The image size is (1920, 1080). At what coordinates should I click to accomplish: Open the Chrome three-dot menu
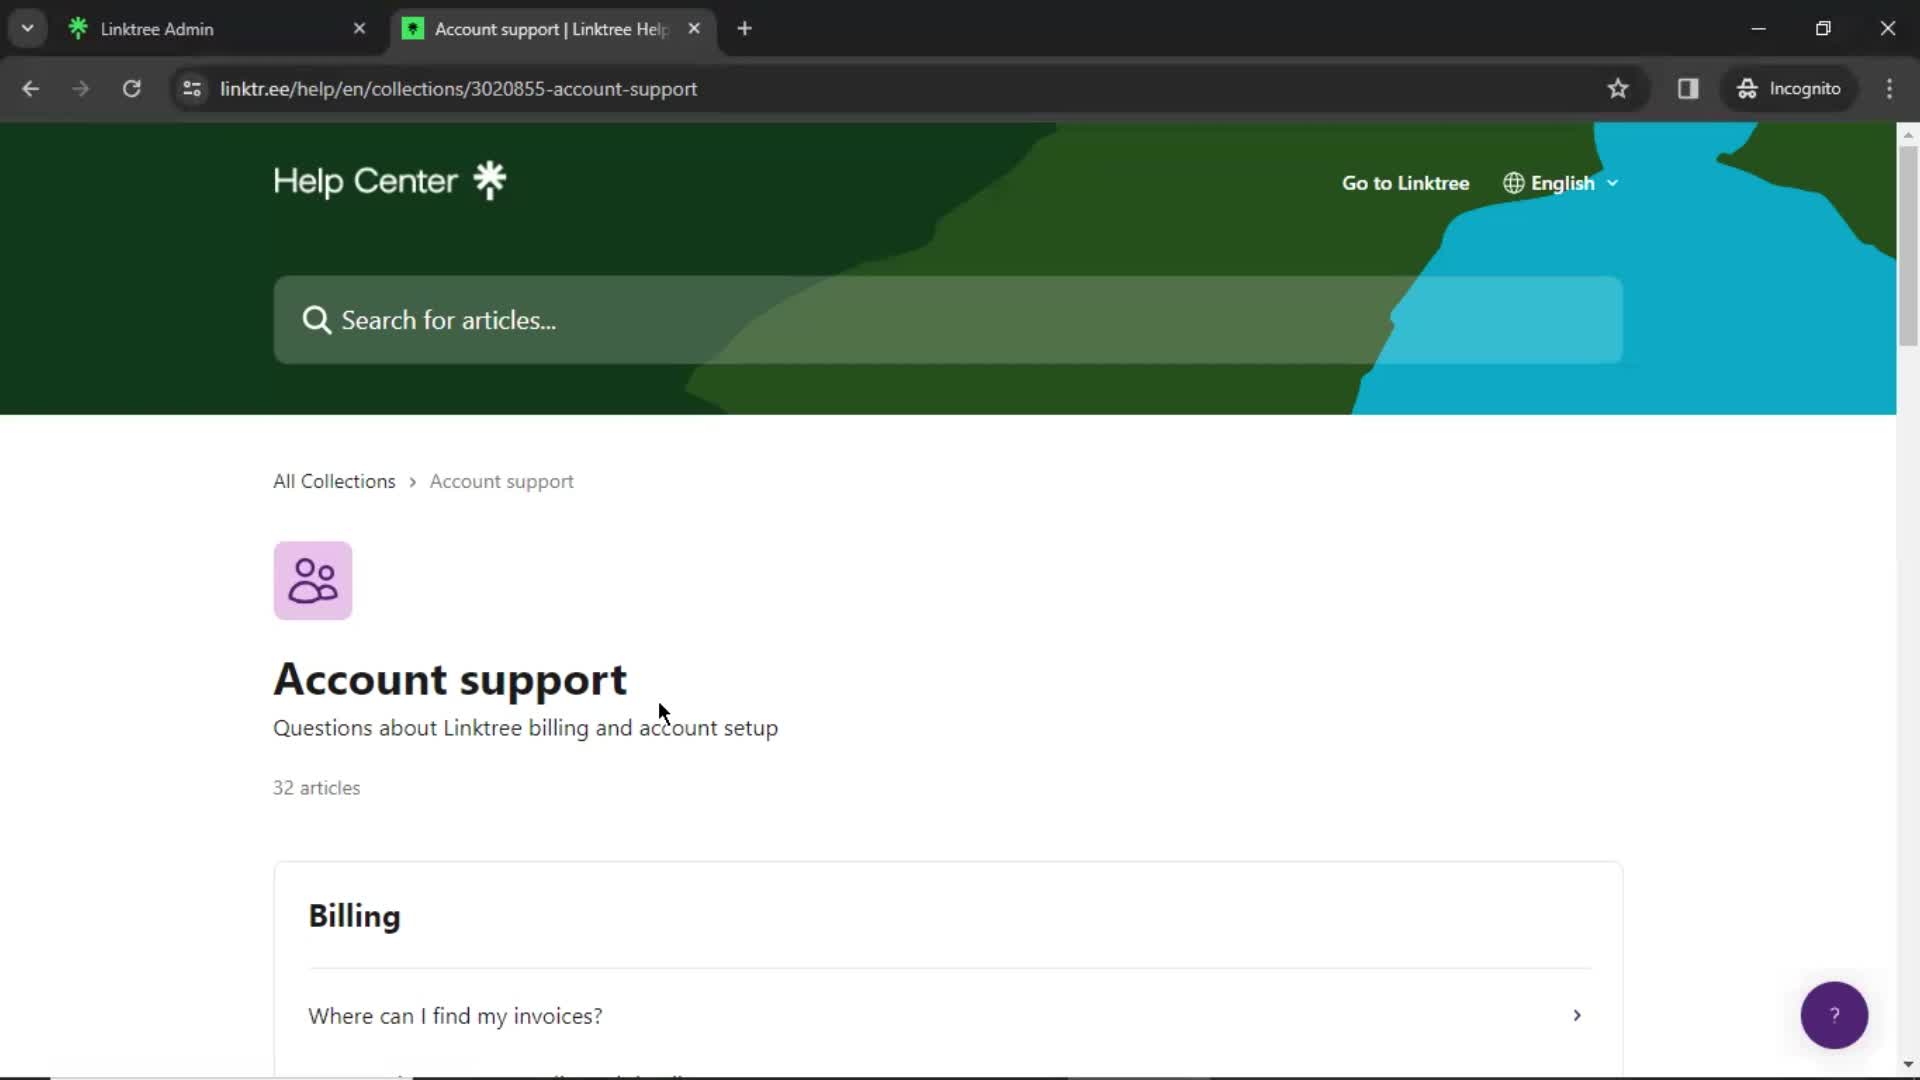pos(1889,89)
